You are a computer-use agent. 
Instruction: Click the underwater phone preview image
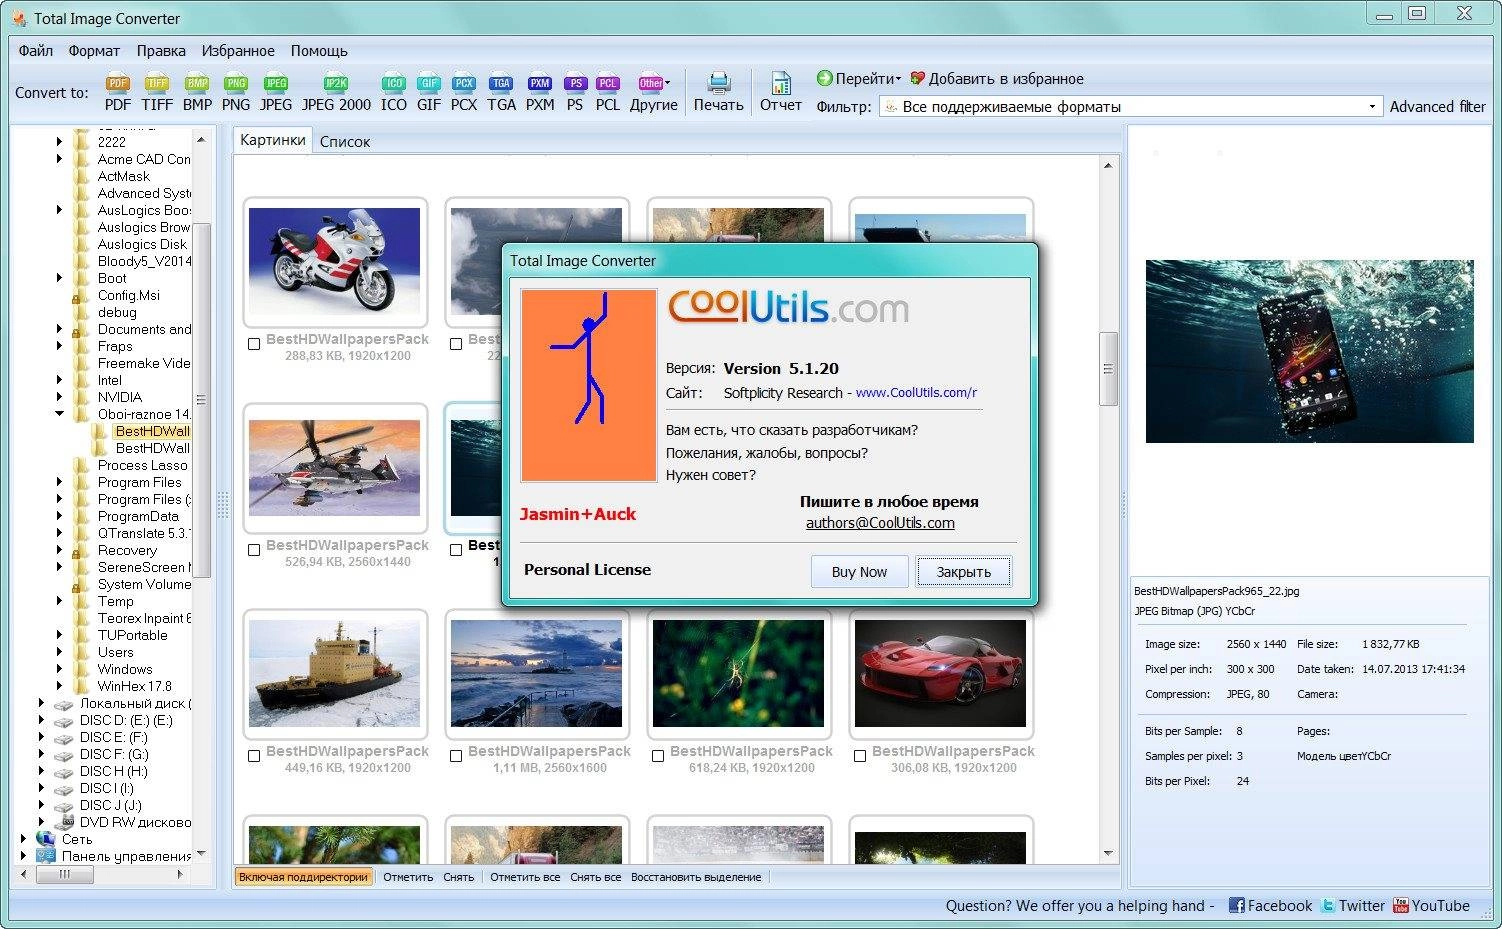tap(1309, 351)
